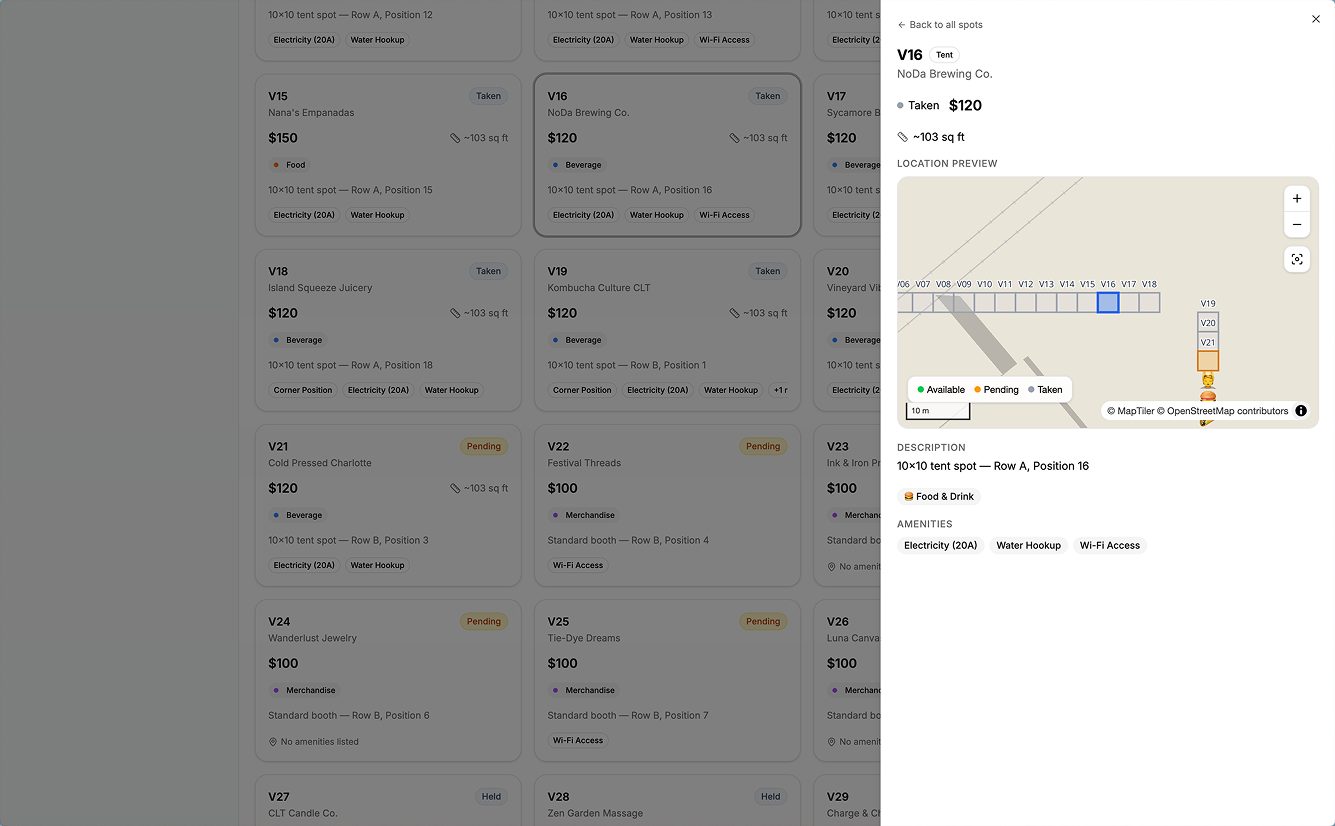1335x826 pixels.
Task: Zoom out on the location preview map
Action: (x=1296, y=225)
